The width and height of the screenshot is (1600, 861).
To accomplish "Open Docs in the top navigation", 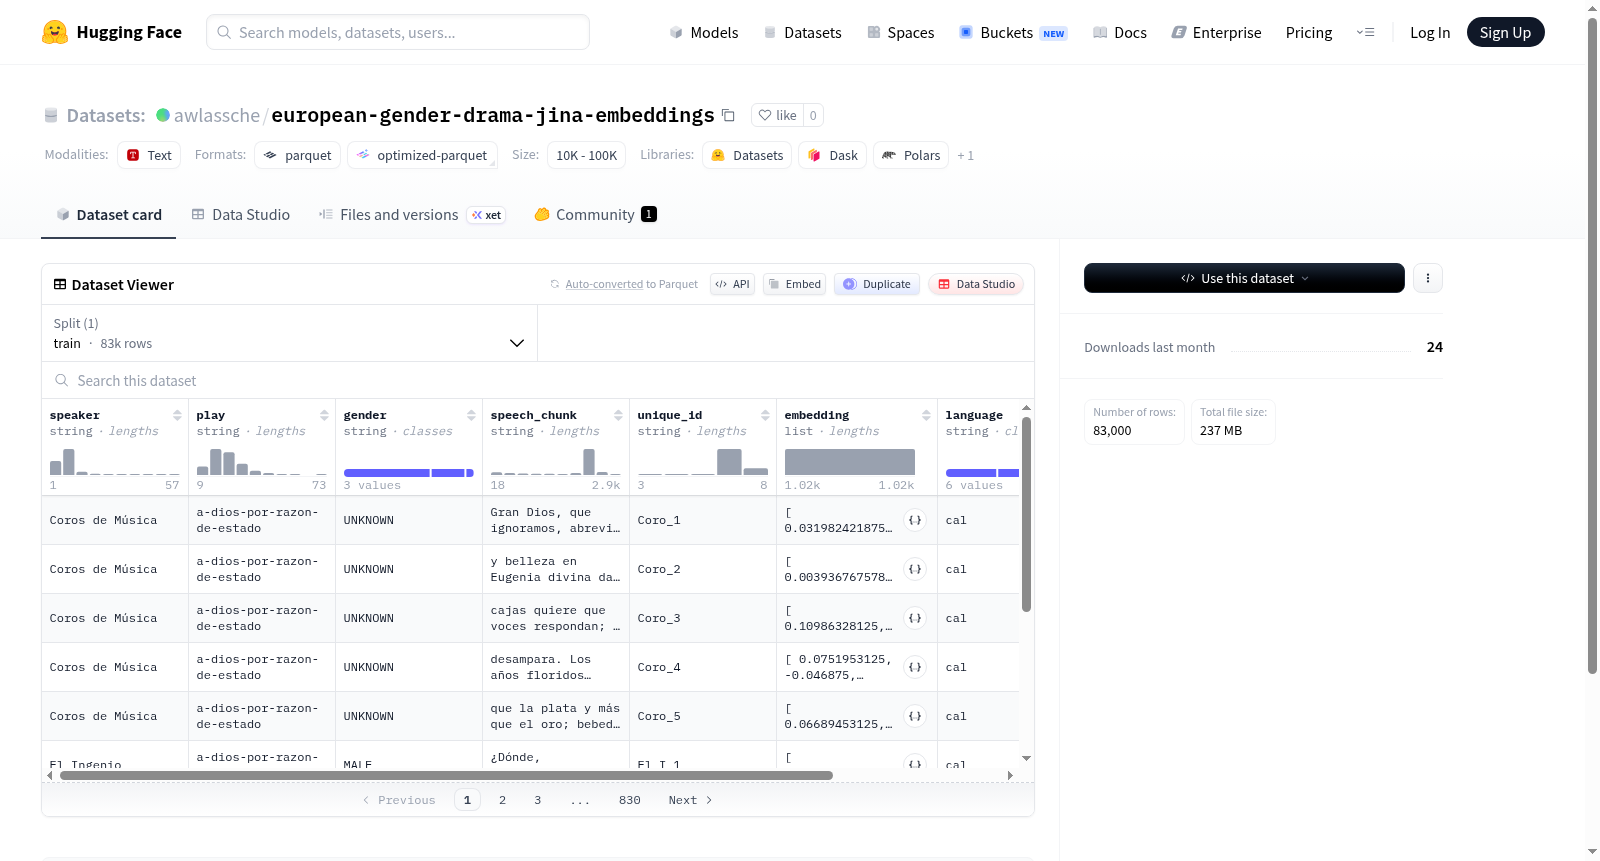I will pos(1119,32).
